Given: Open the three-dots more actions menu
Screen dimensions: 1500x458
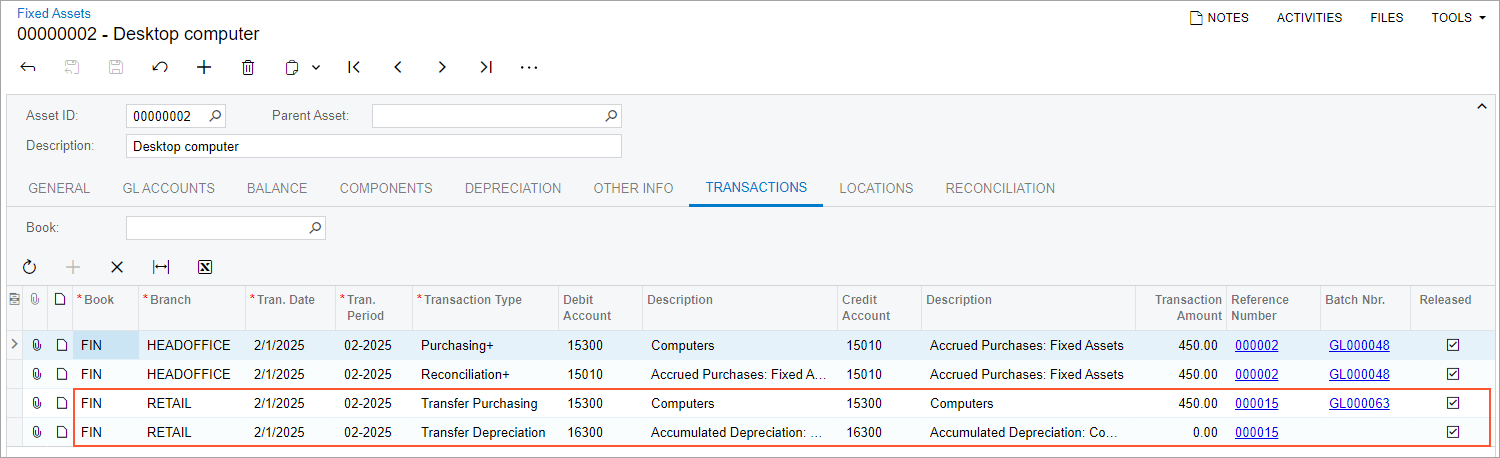Looking at the screenshot, I should [x=529, y=67].
